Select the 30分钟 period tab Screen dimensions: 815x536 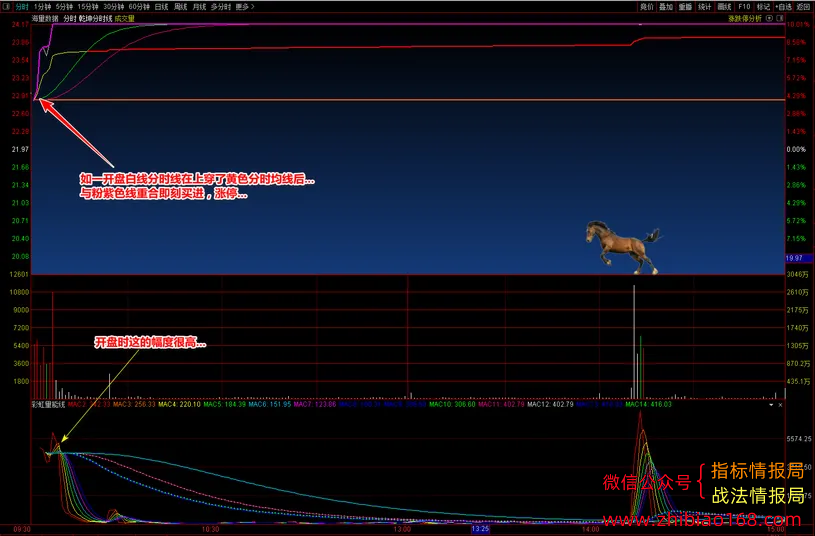pos(113,7)
